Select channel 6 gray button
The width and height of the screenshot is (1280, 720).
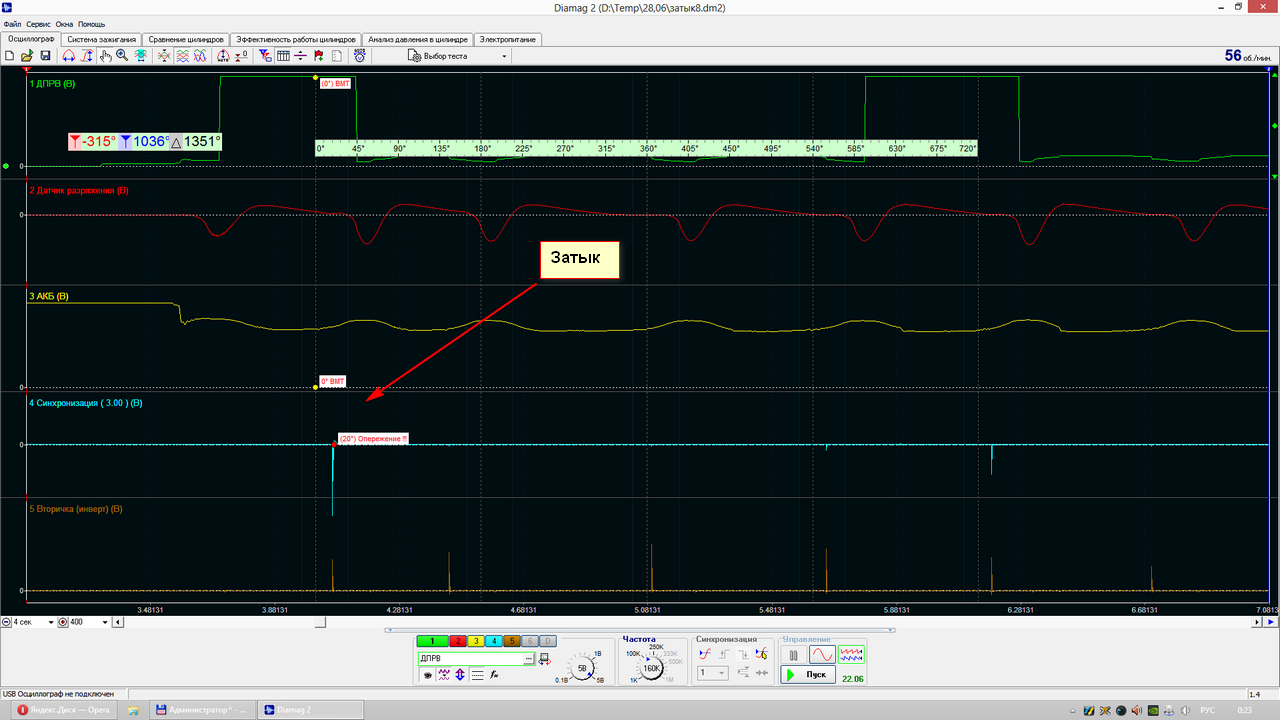click(x=530, y=641)
